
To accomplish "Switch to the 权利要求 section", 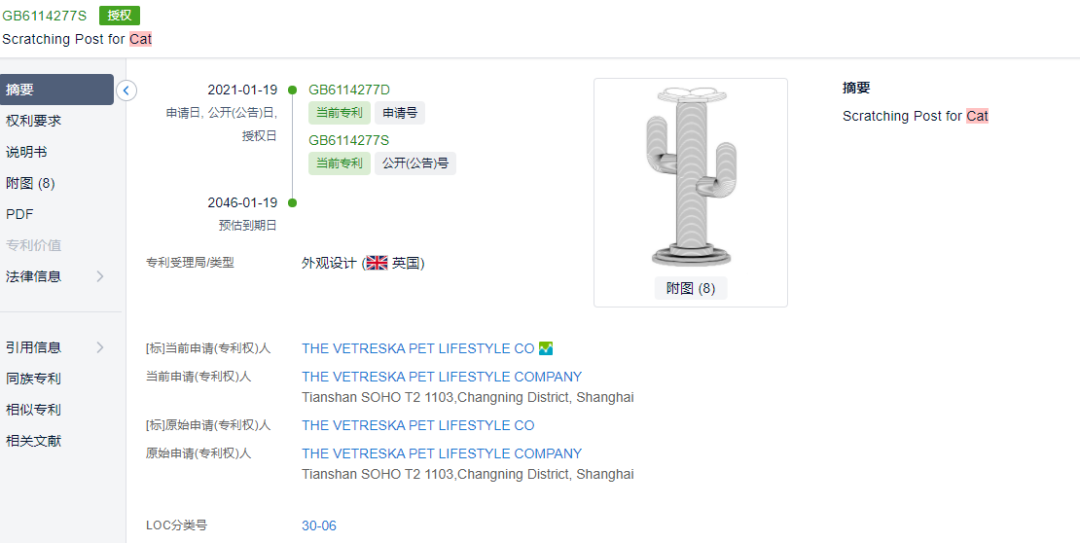I will tap(33, 121).
